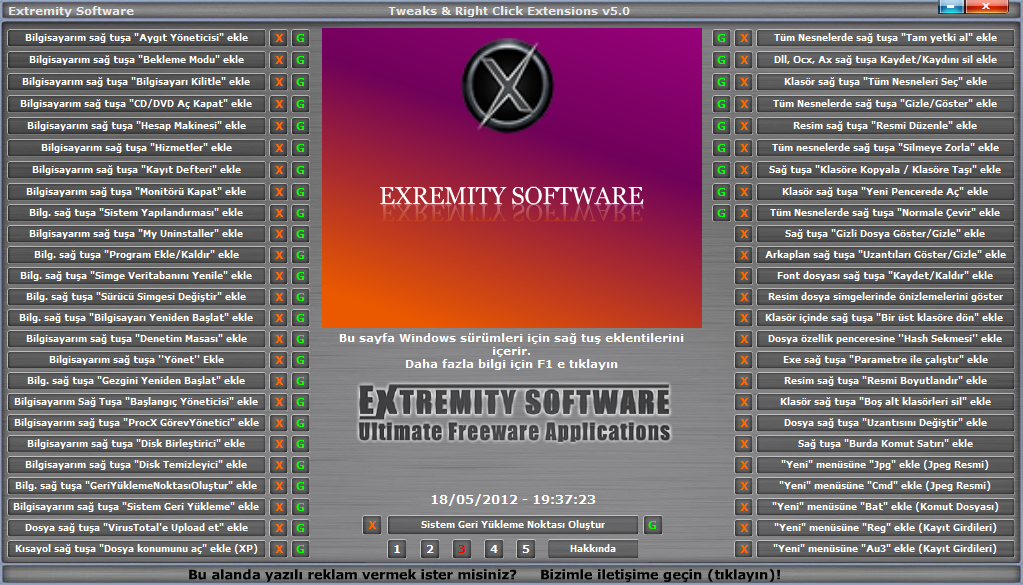Open the "Hakkında" about button

[x=594, y=549]
